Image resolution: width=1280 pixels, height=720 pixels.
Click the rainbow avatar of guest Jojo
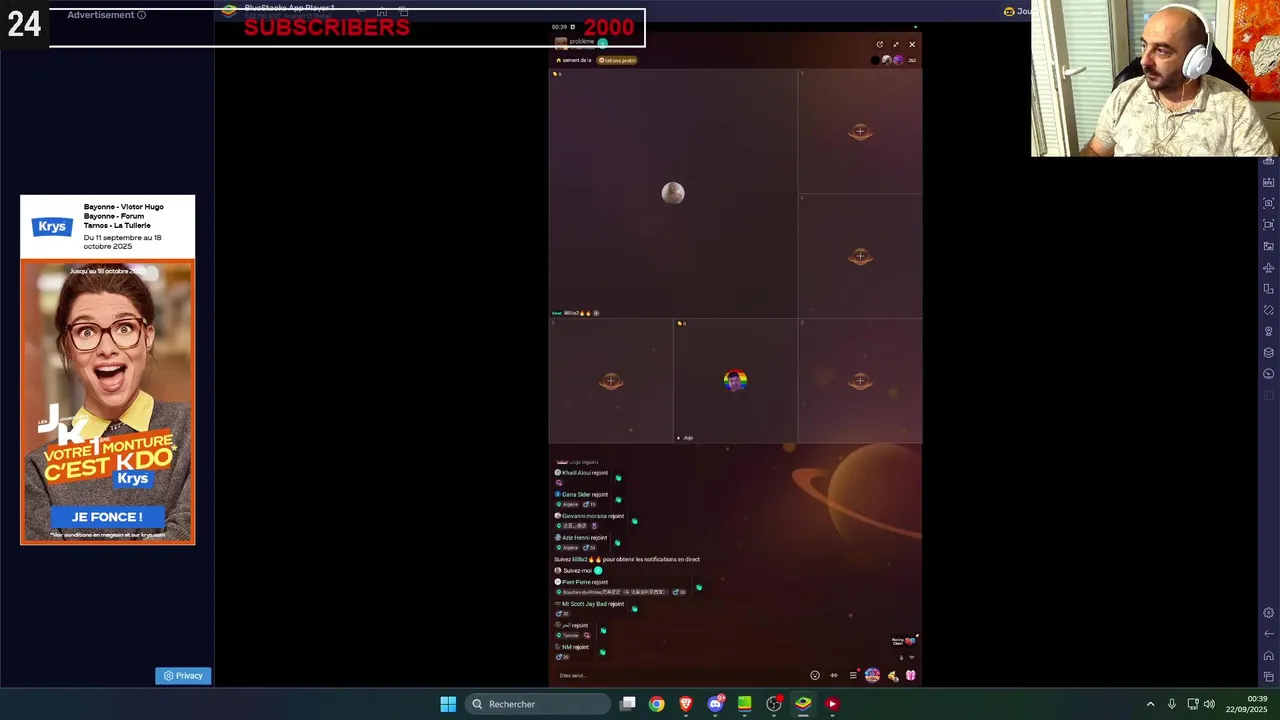point(735,380)
